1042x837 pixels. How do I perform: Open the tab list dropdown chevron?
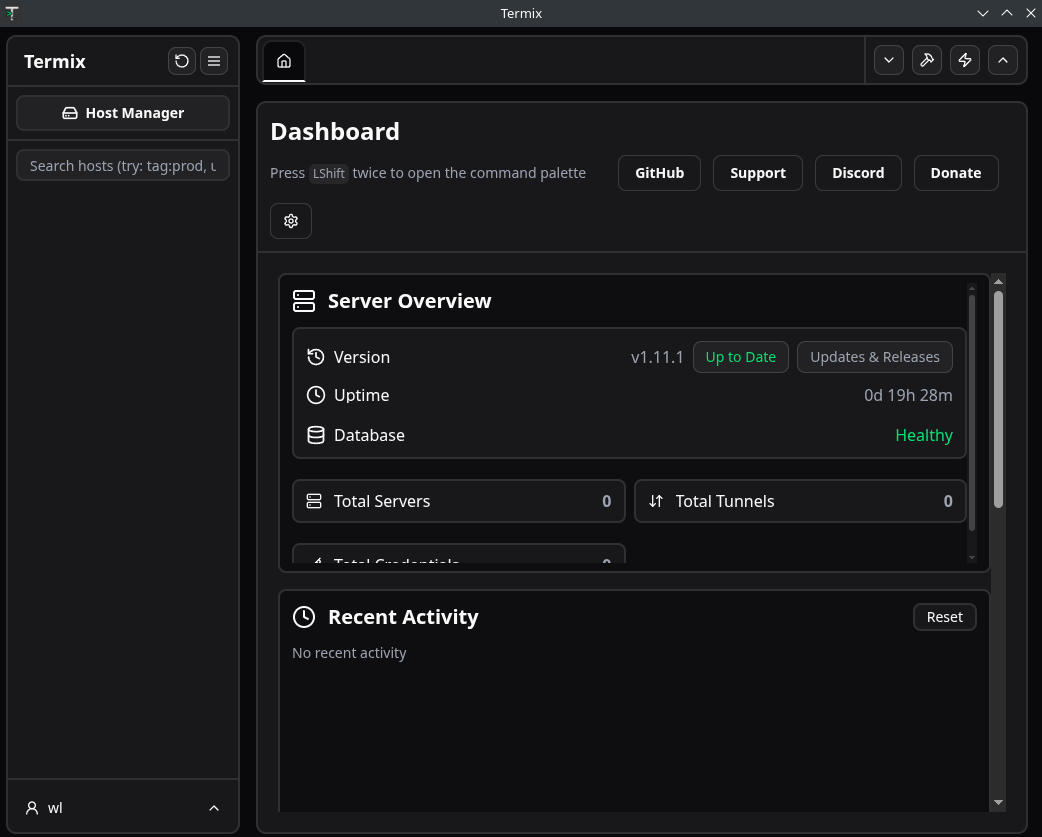888,60
